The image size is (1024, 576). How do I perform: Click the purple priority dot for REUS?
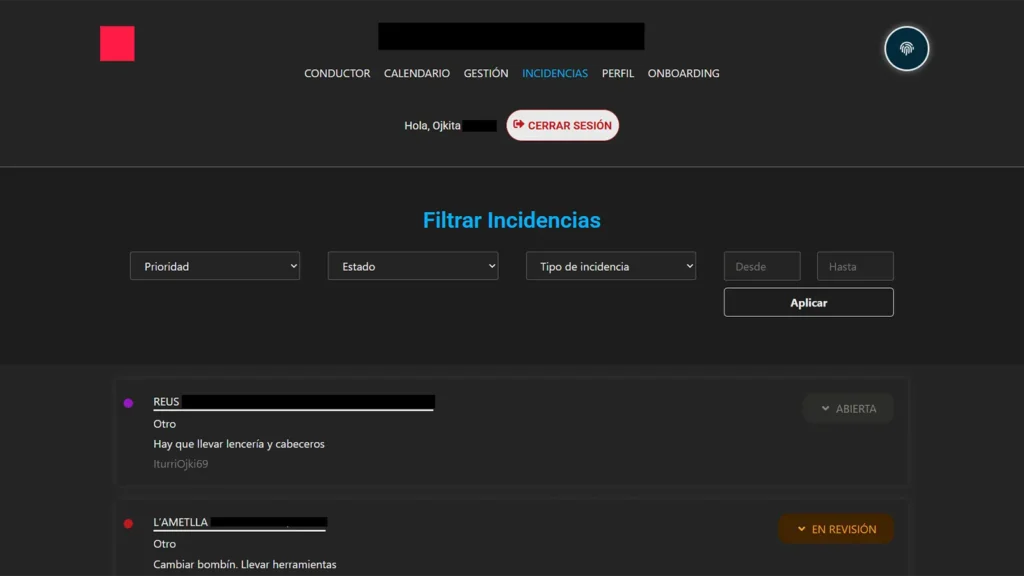click(x=129, y=403)
